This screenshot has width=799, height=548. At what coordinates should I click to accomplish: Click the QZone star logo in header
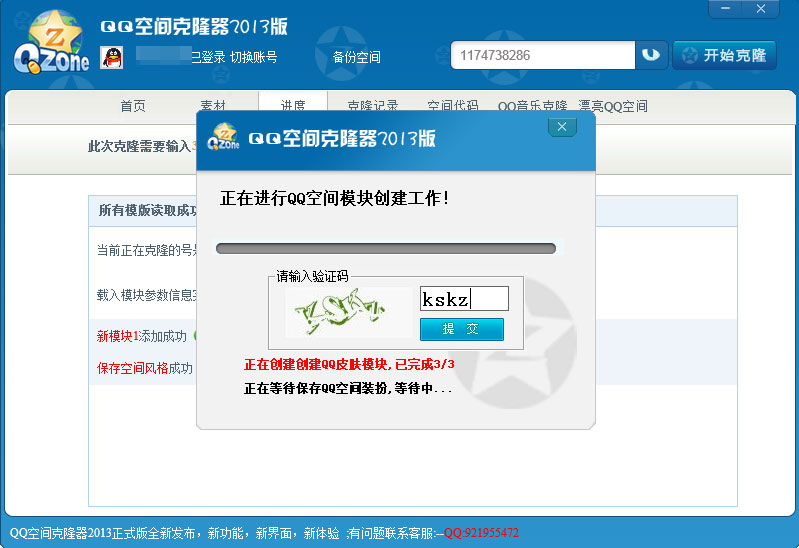point(51,42)
